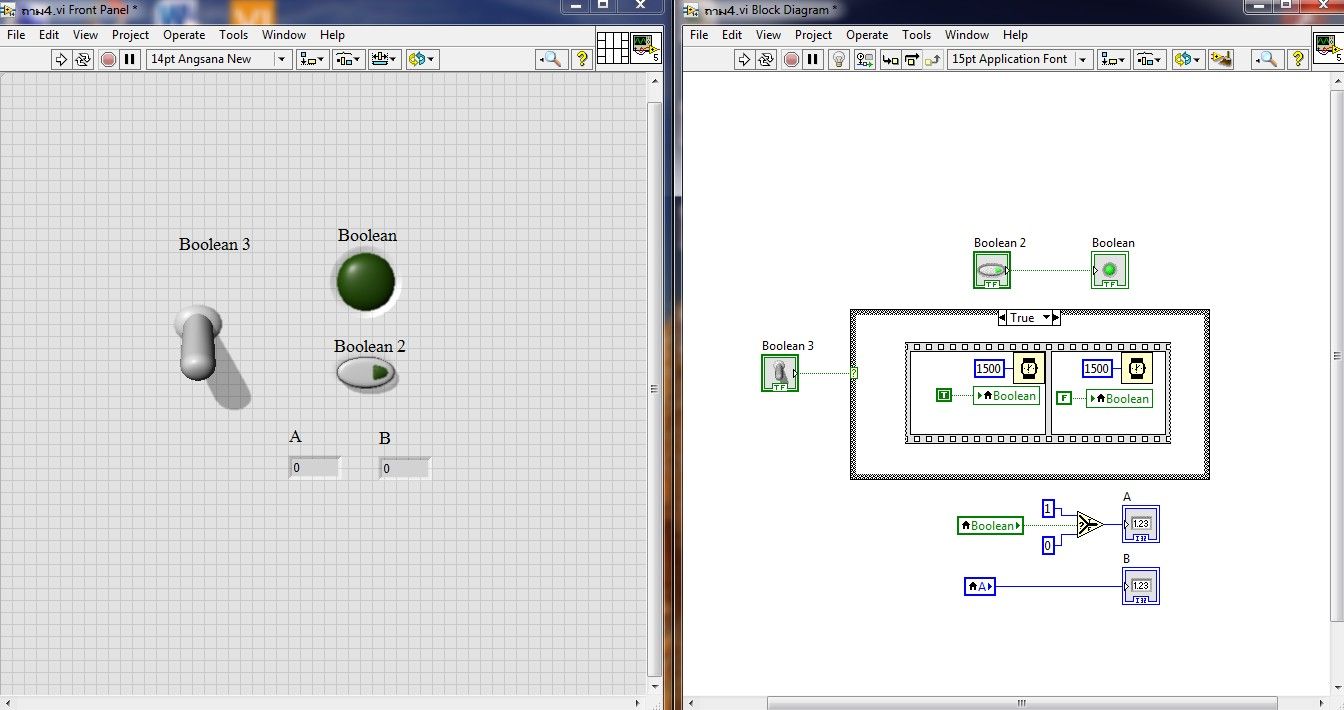
Task: Select the Boolean 2 terminal in diagram
Action: (x=992, y=270)
